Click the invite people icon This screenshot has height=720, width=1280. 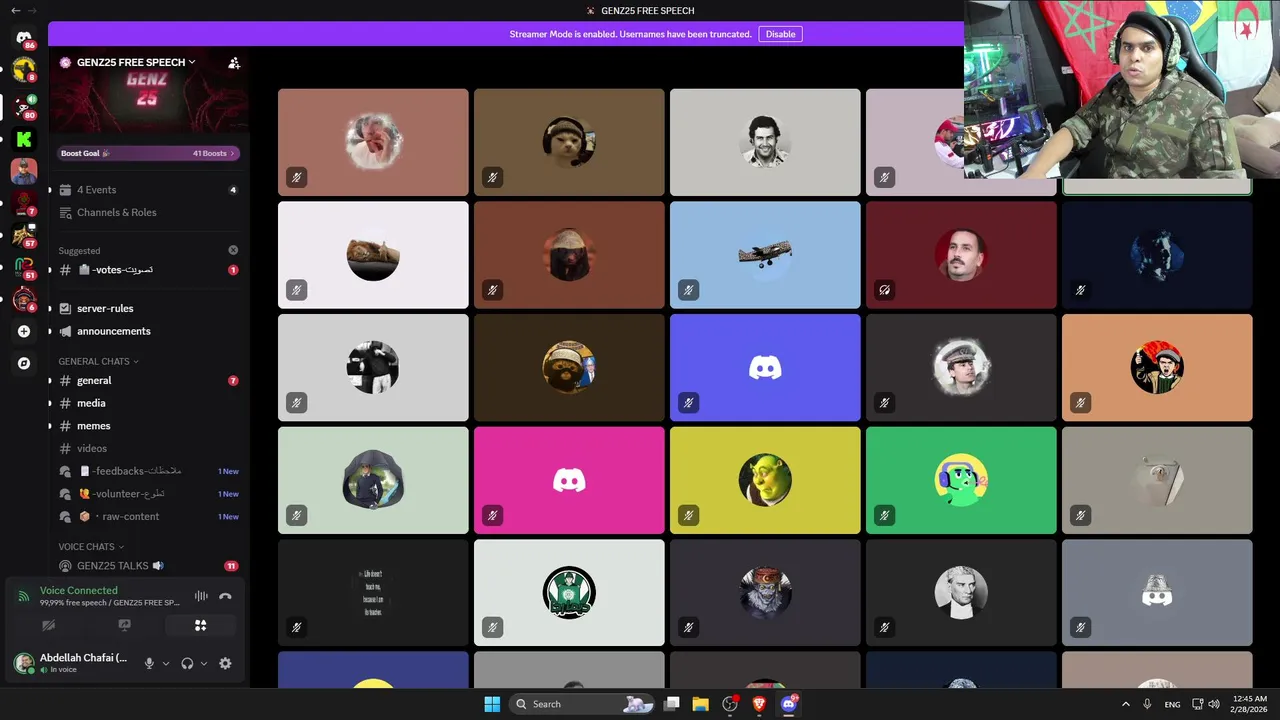[x=234, y=62]
